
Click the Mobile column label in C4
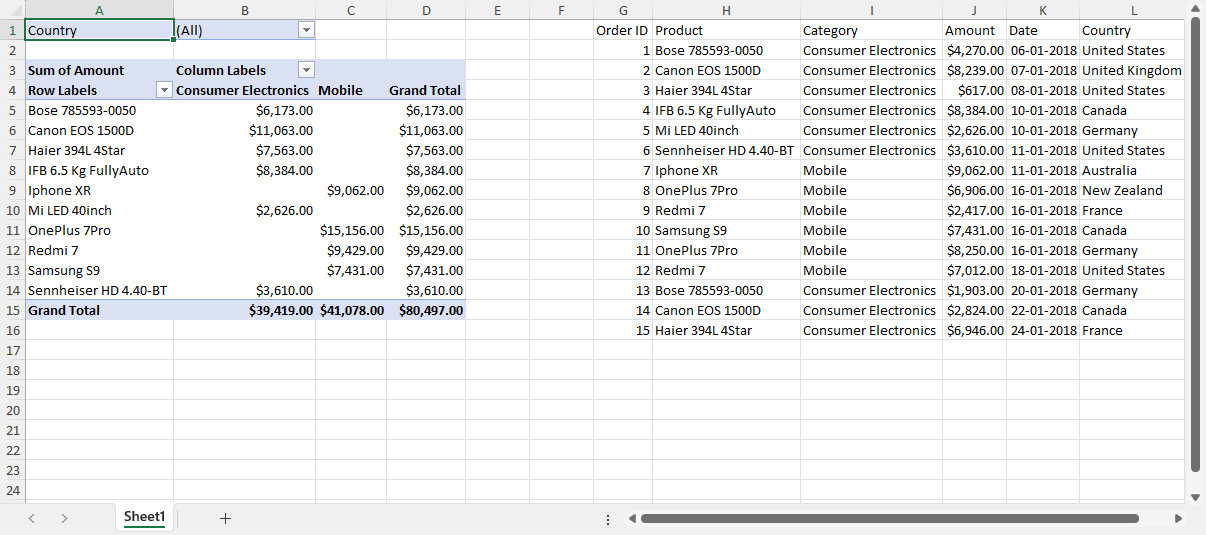351,90
